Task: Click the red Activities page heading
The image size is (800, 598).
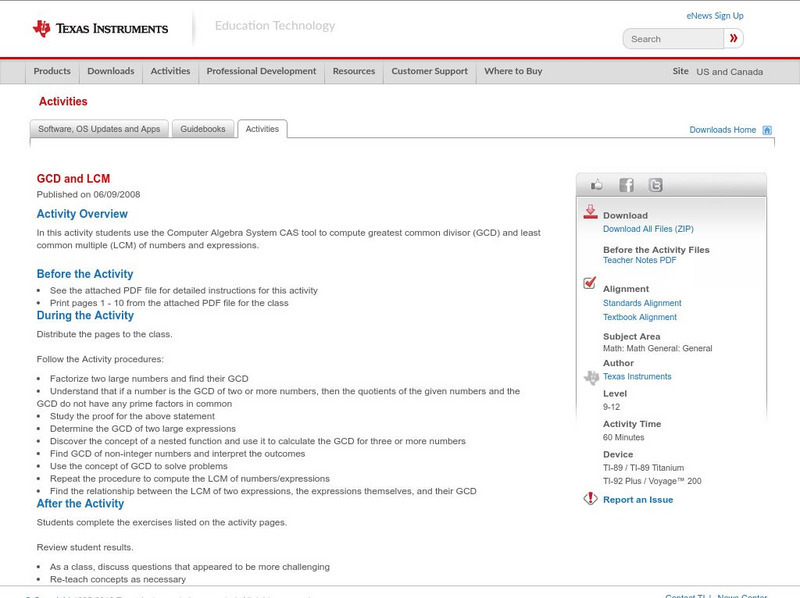Action: 63,102
